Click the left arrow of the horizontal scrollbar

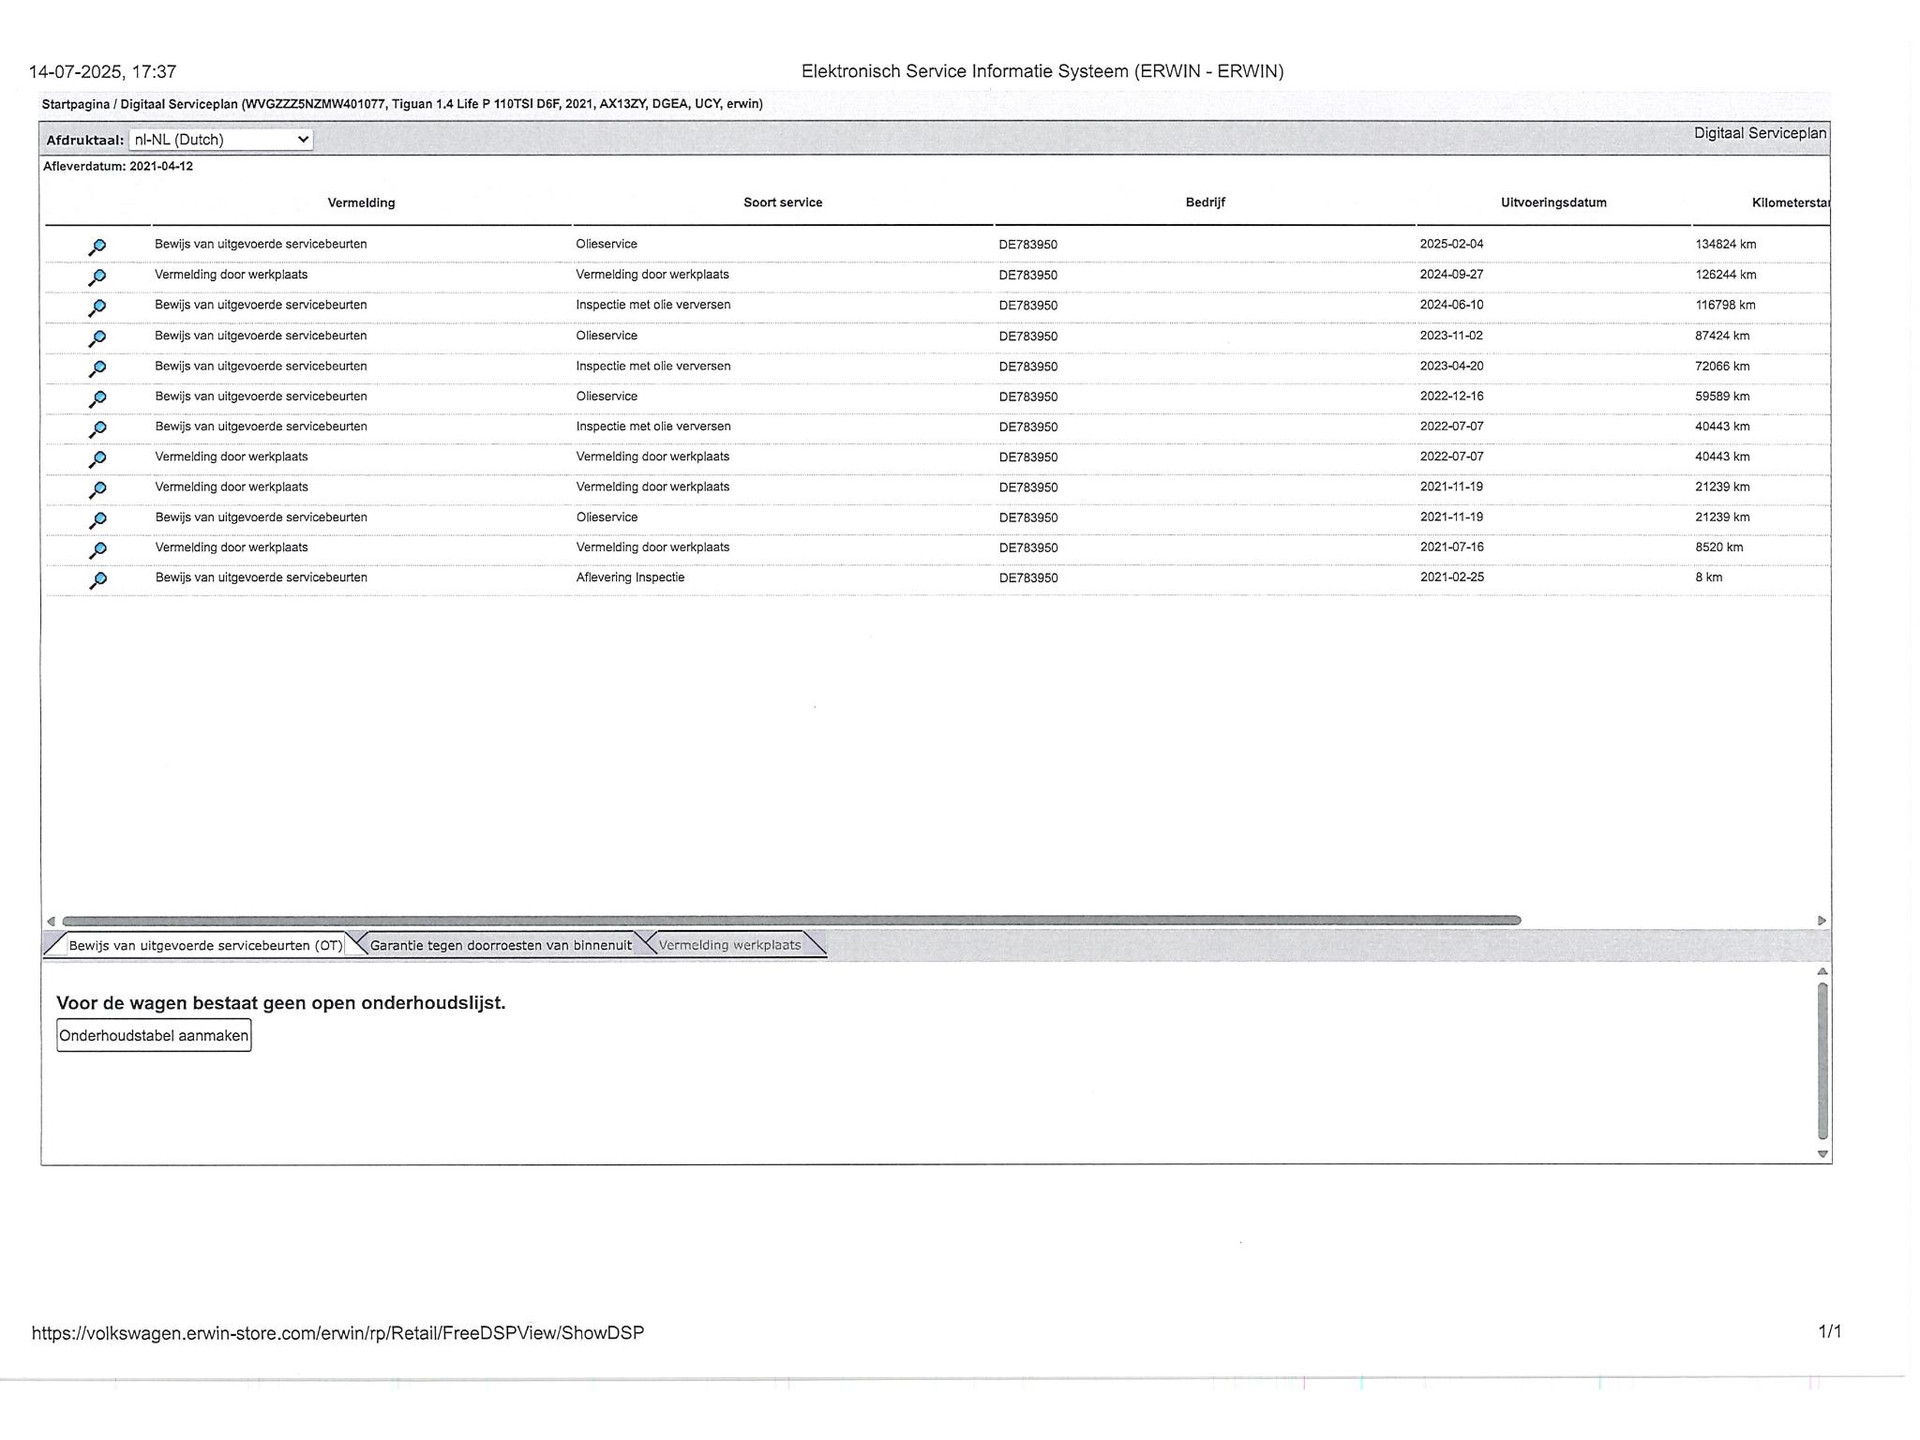(51, 921)
